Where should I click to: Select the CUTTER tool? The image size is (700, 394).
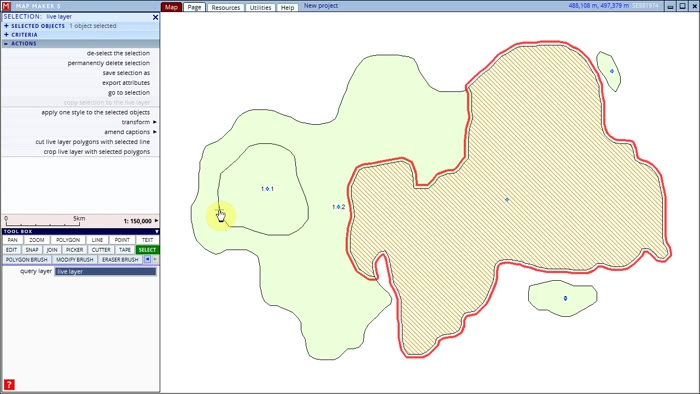[x=101, y=250]
